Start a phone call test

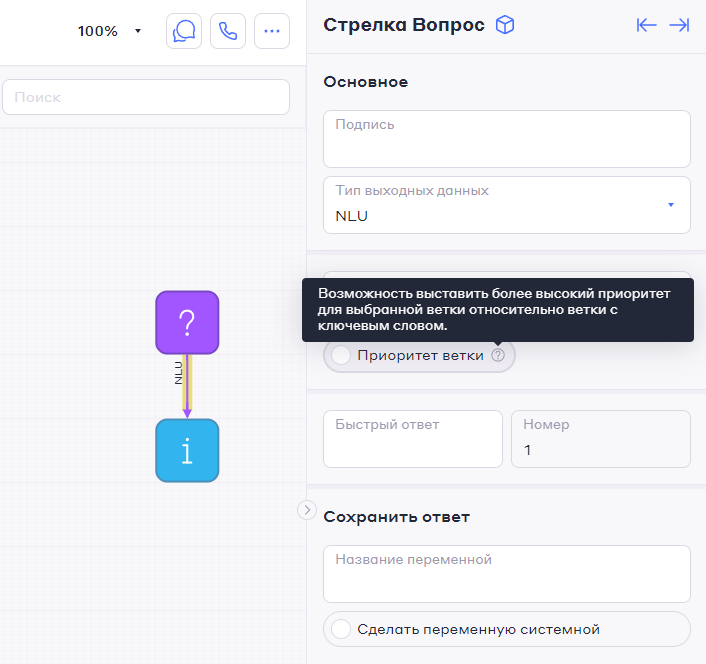[x=228, y=31]
